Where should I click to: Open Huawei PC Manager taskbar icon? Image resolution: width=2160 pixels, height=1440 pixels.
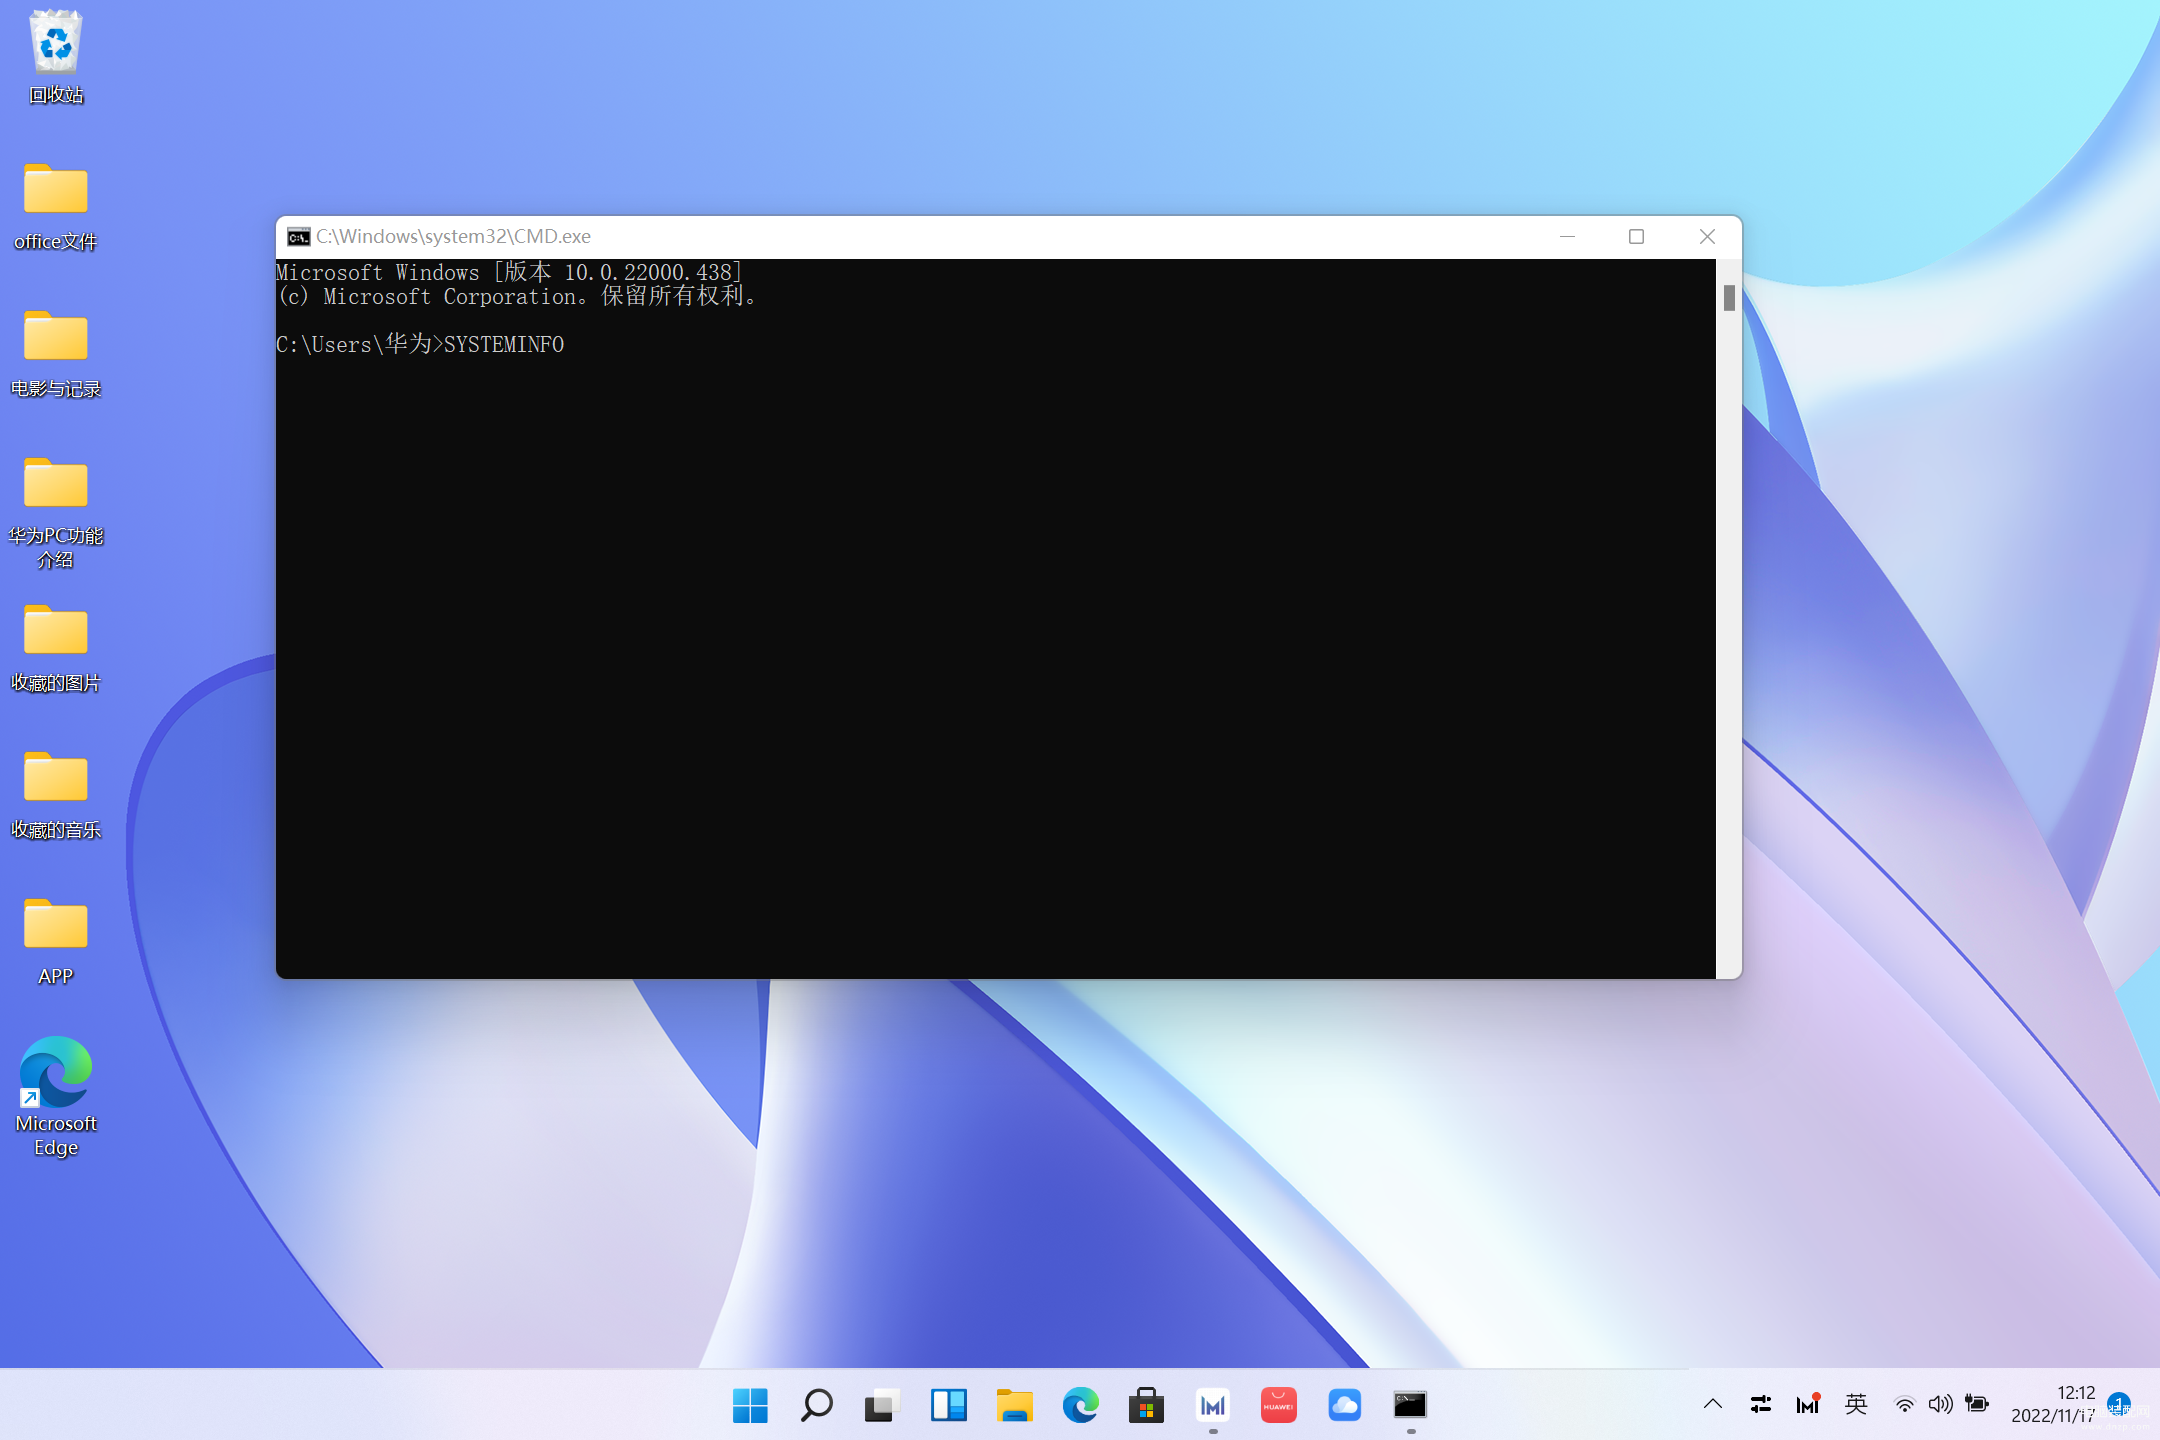tap(1212, 1405)
